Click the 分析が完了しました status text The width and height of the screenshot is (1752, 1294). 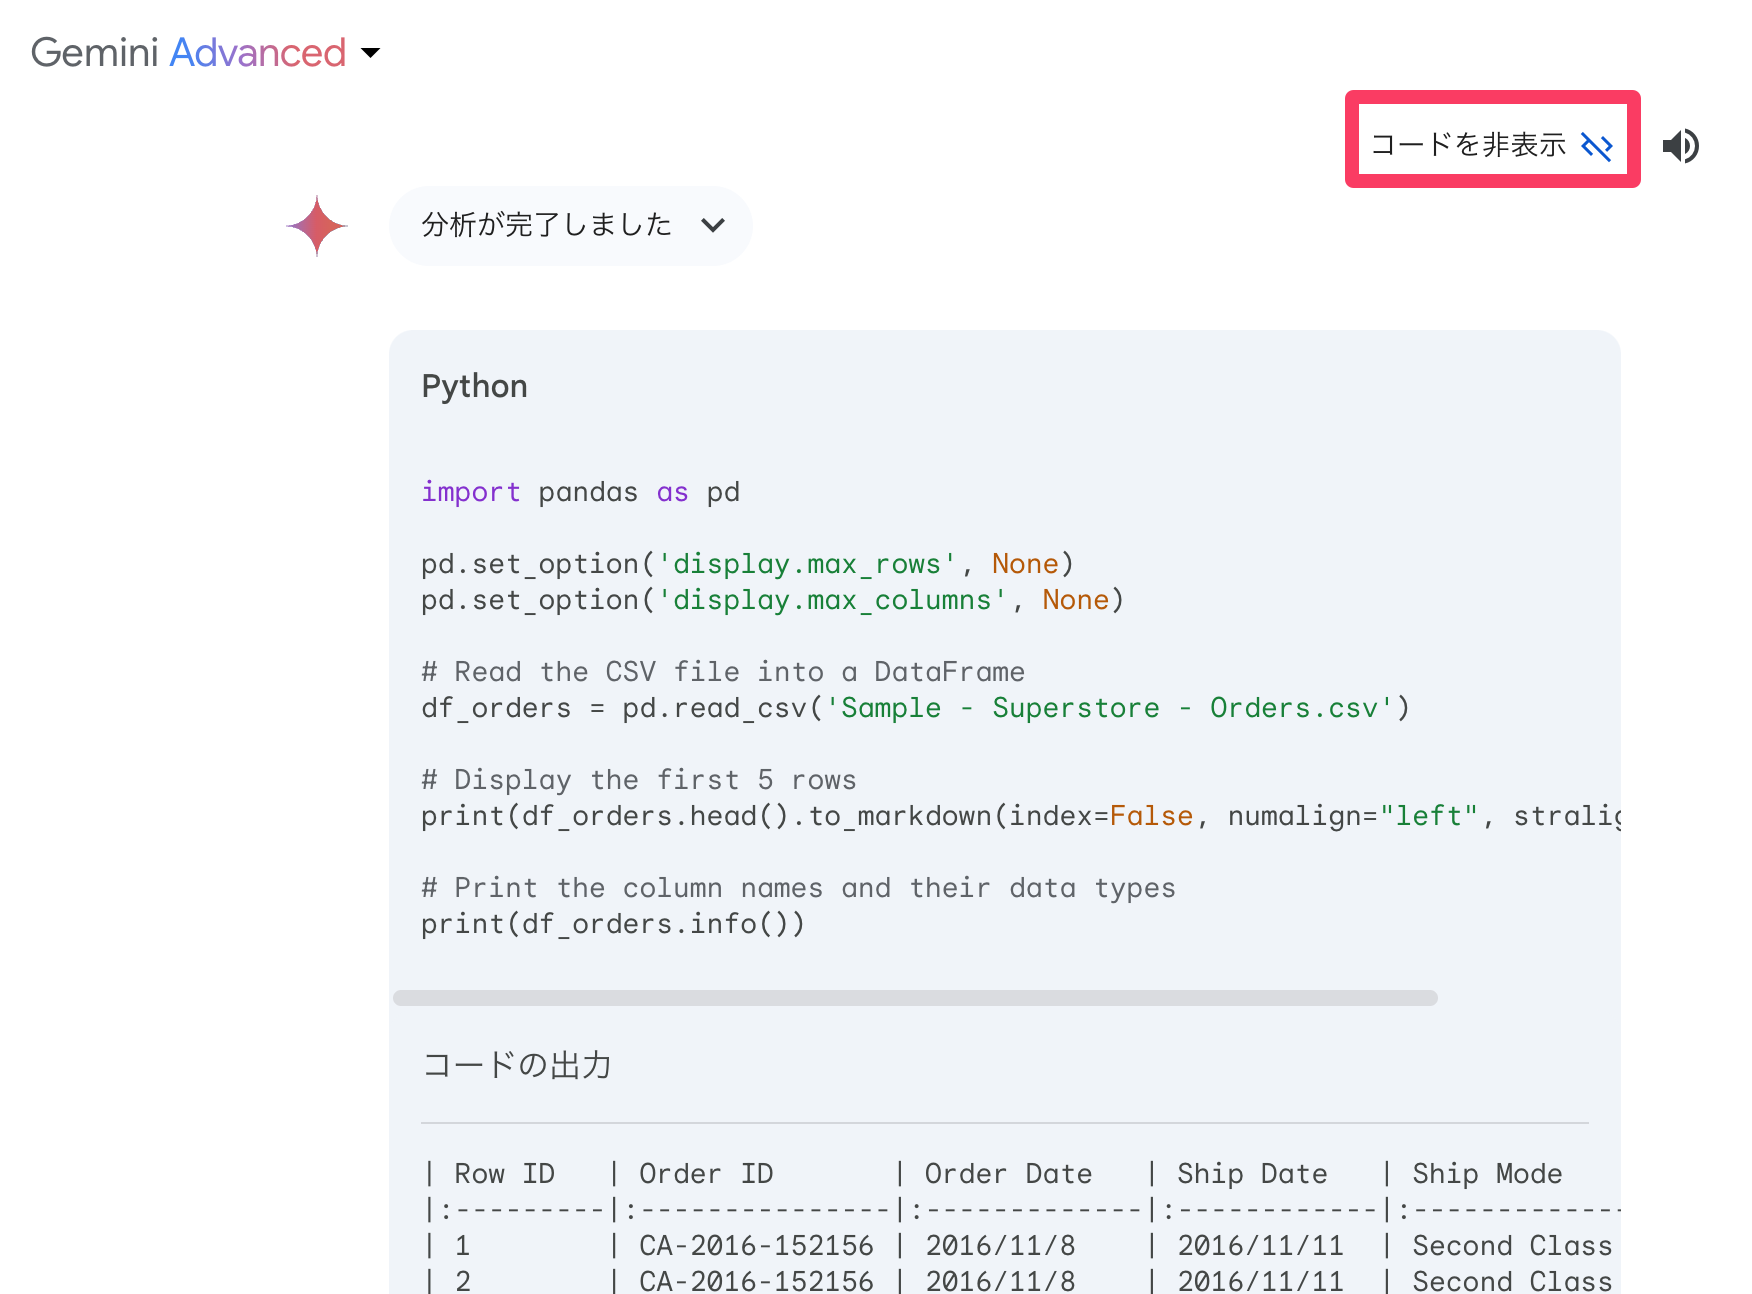click(546, 225)
